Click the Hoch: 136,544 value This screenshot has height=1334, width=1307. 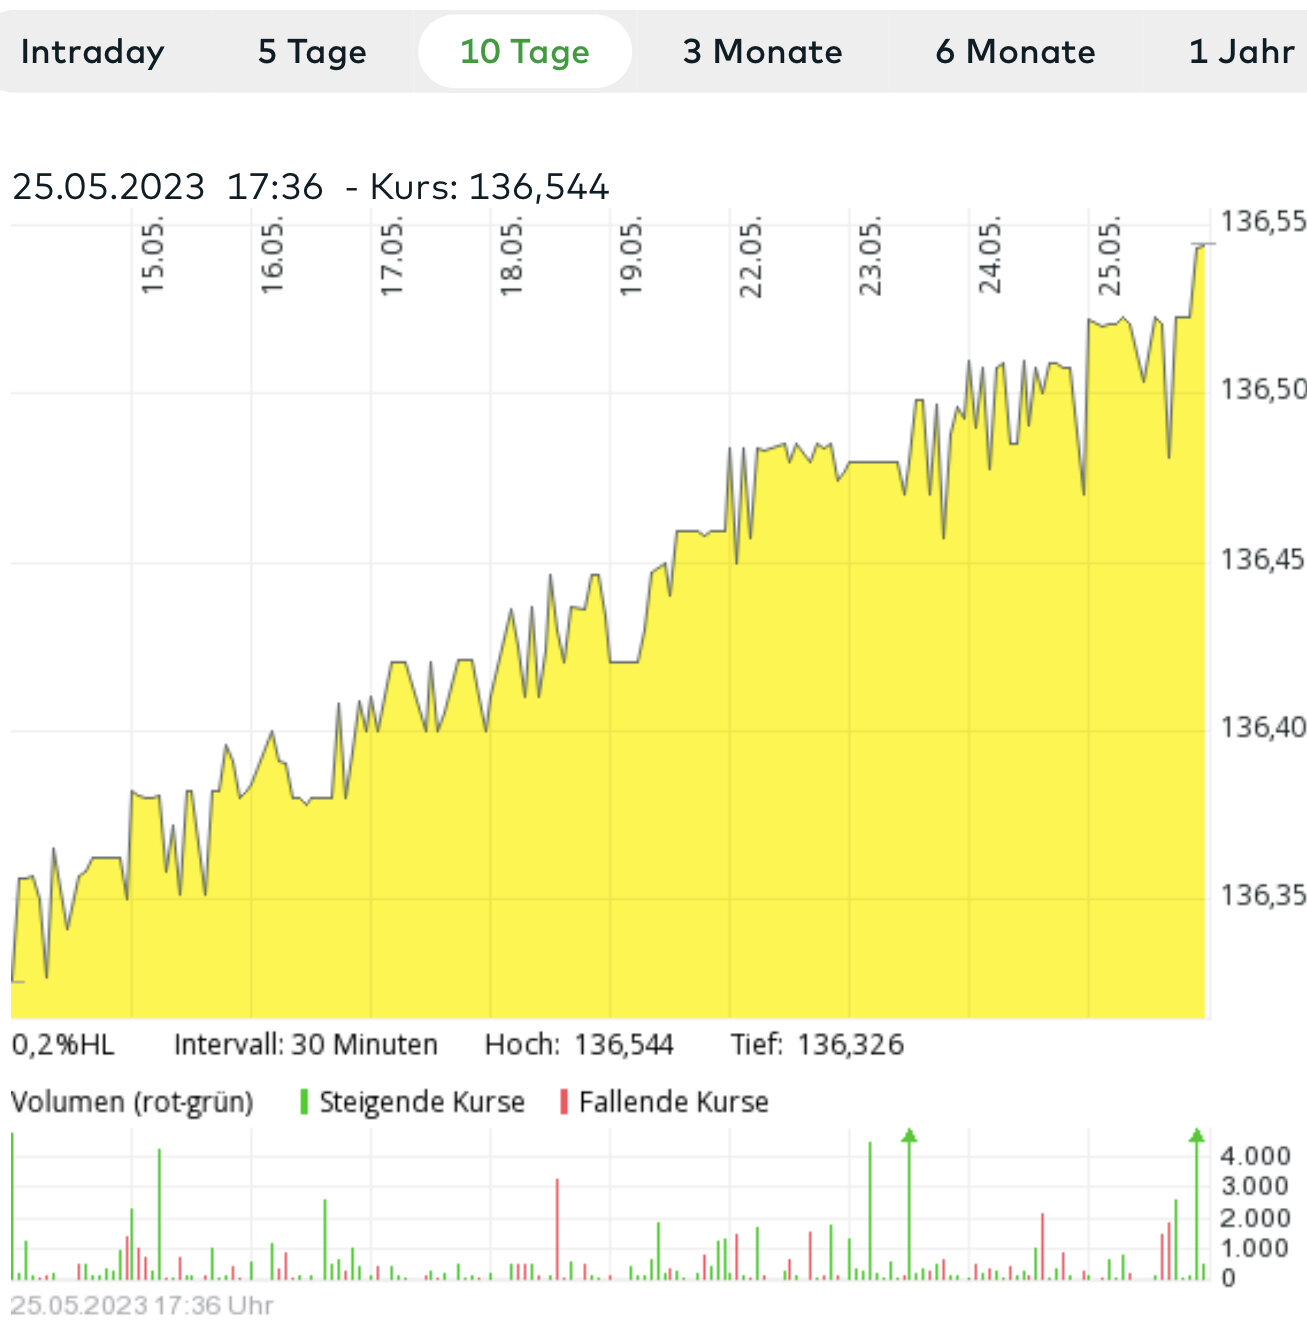click(579, 1045)
